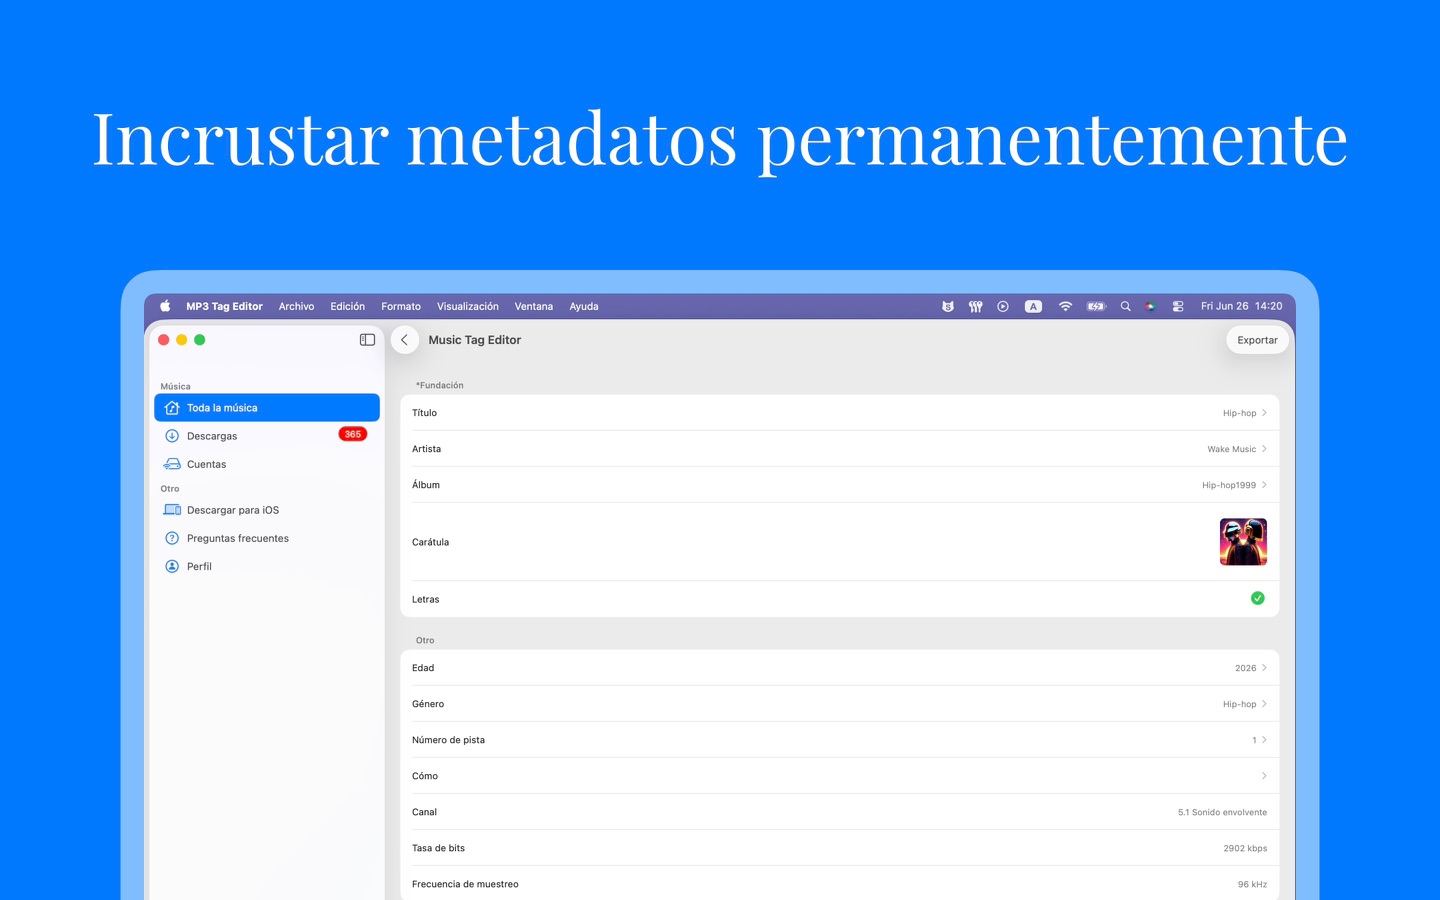Open the keyboard input source A icon
1440x900 pixels.
[x=1034, y=306]
